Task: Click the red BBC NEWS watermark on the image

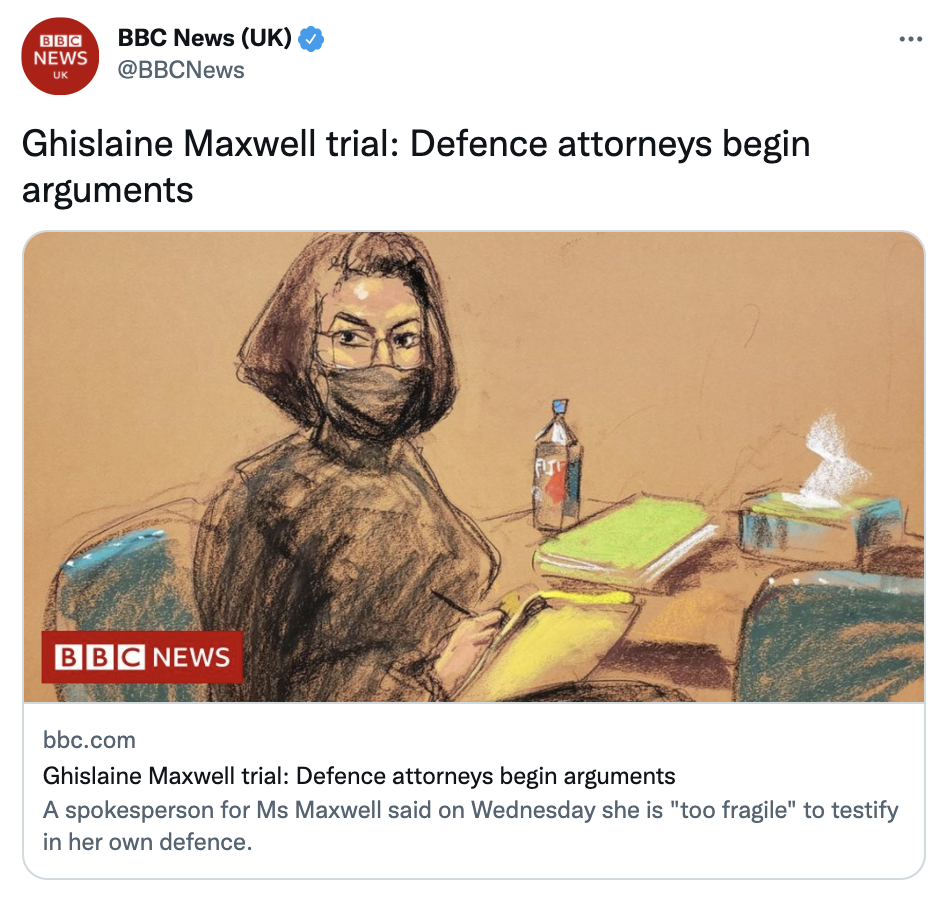Action: point(142,657)
